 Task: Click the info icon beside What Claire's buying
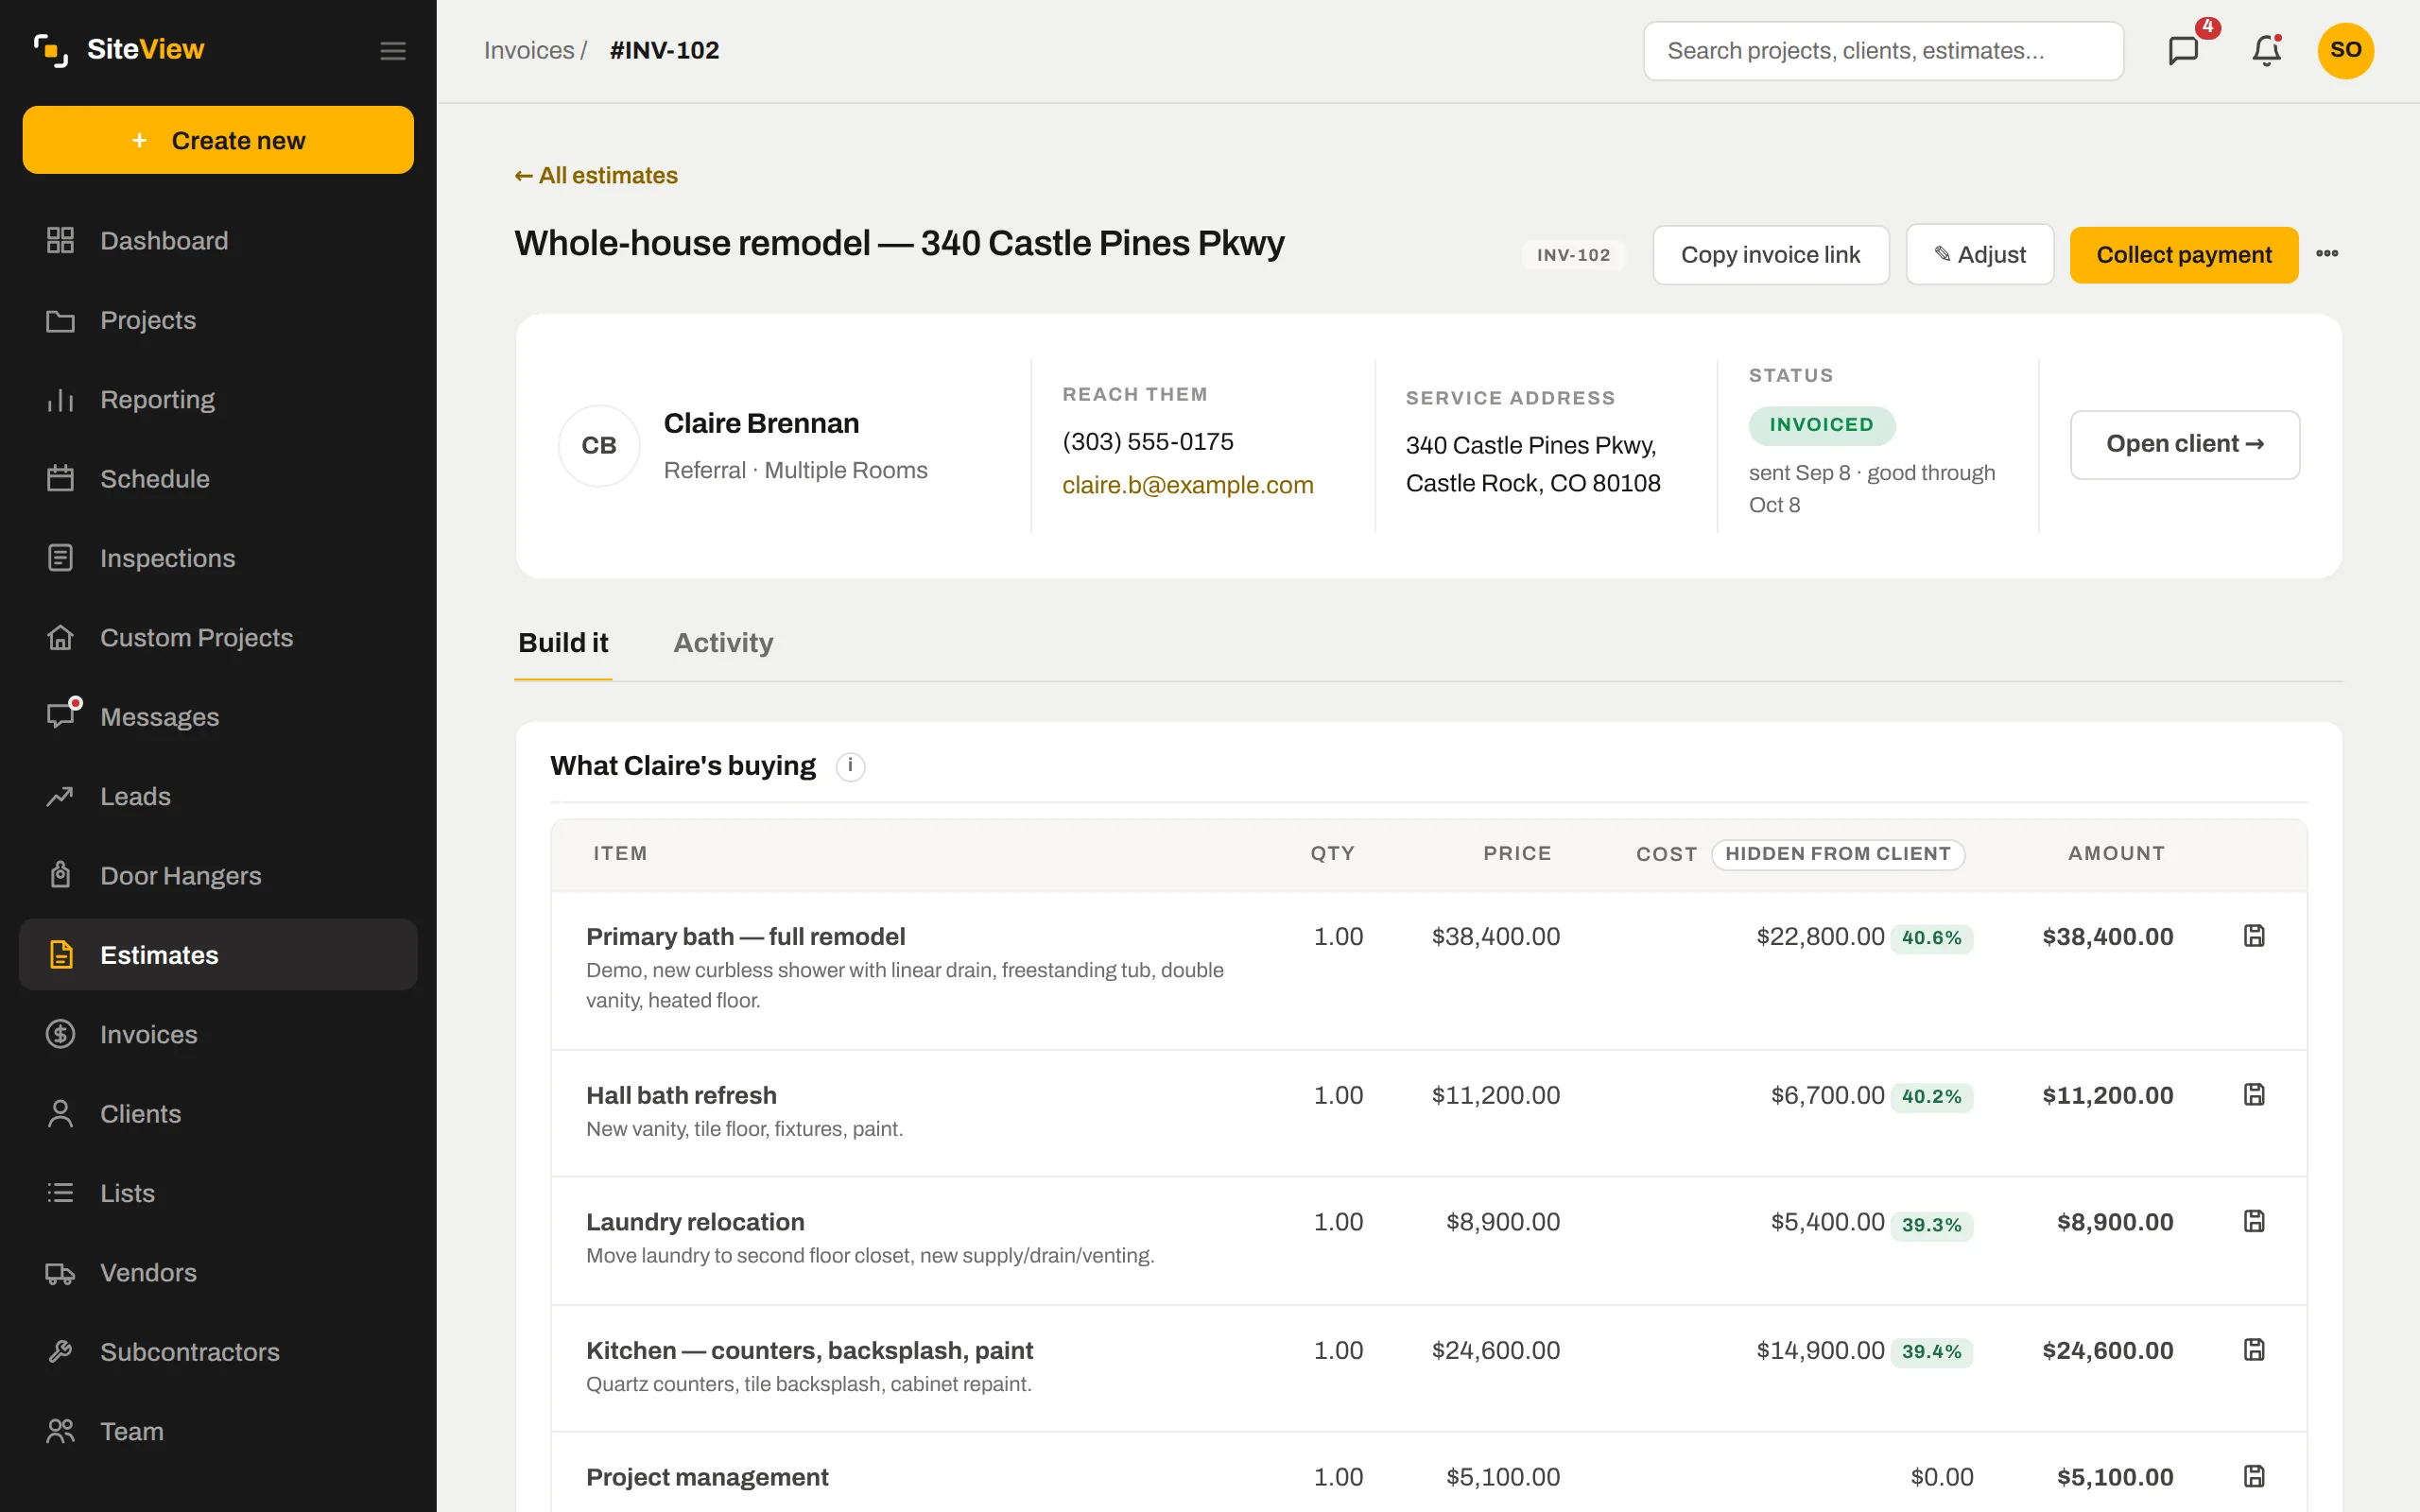tap(850, 766)
